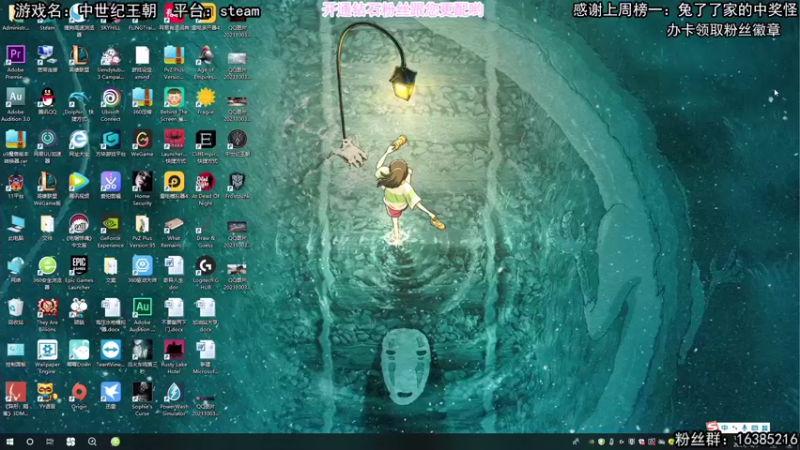800x450 pixels.
Task: Open 嘟嘟Dodin shortcut
Action: tap(79, 351)
